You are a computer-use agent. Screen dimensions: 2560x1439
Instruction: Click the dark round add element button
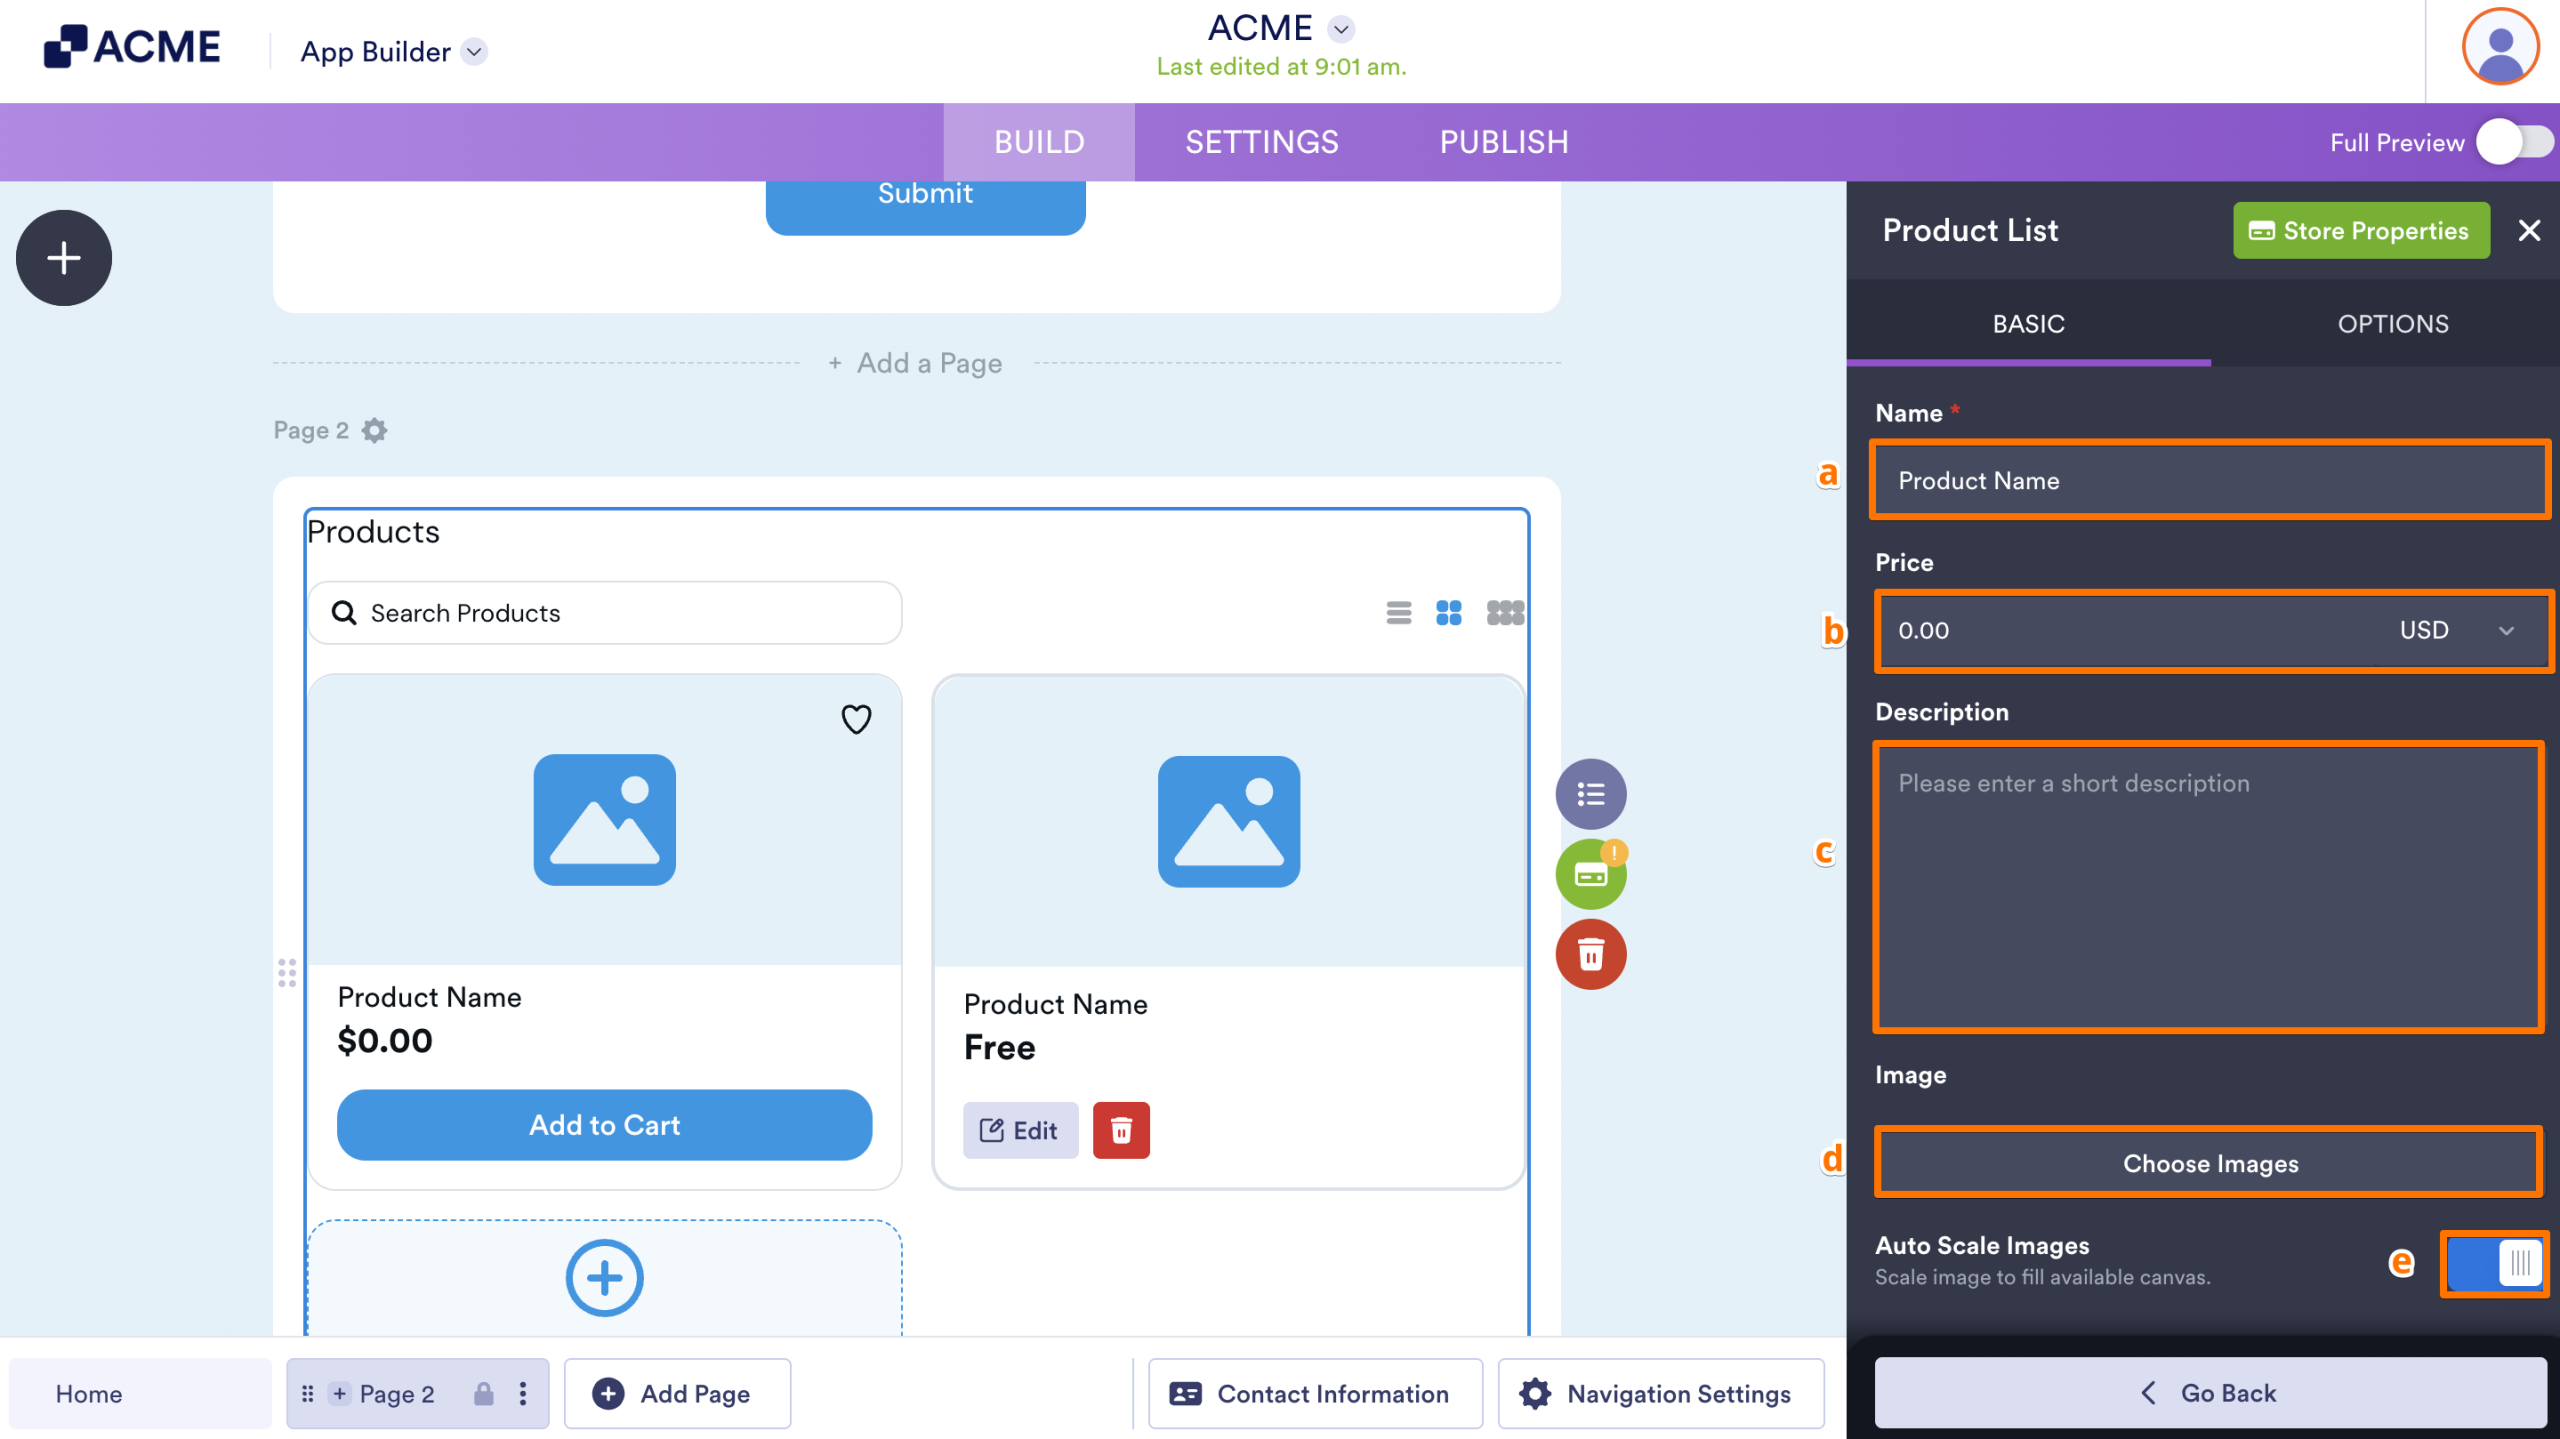click(64, 258)
